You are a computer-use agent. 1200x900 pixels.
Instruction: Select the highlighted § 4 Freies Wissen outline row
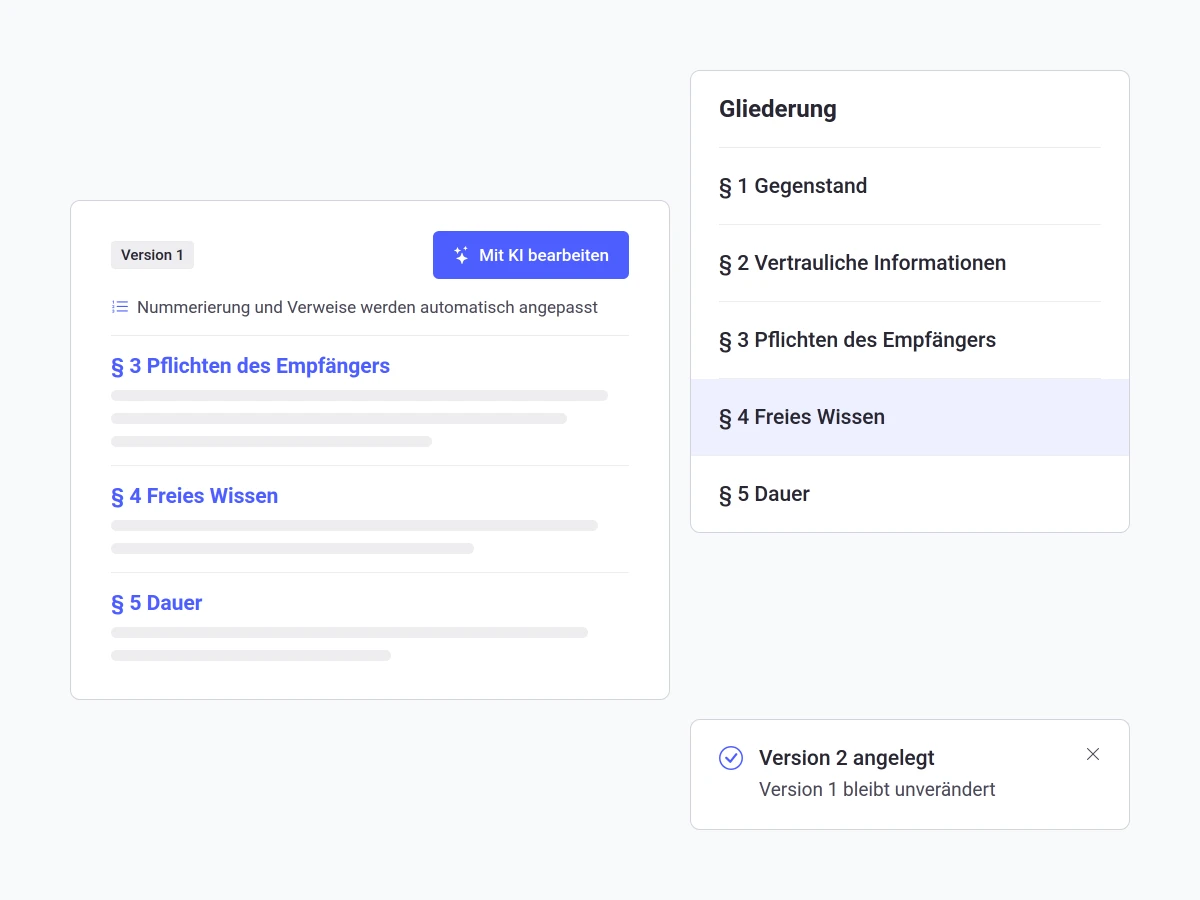pyautogui.click(x=910, y=417)
